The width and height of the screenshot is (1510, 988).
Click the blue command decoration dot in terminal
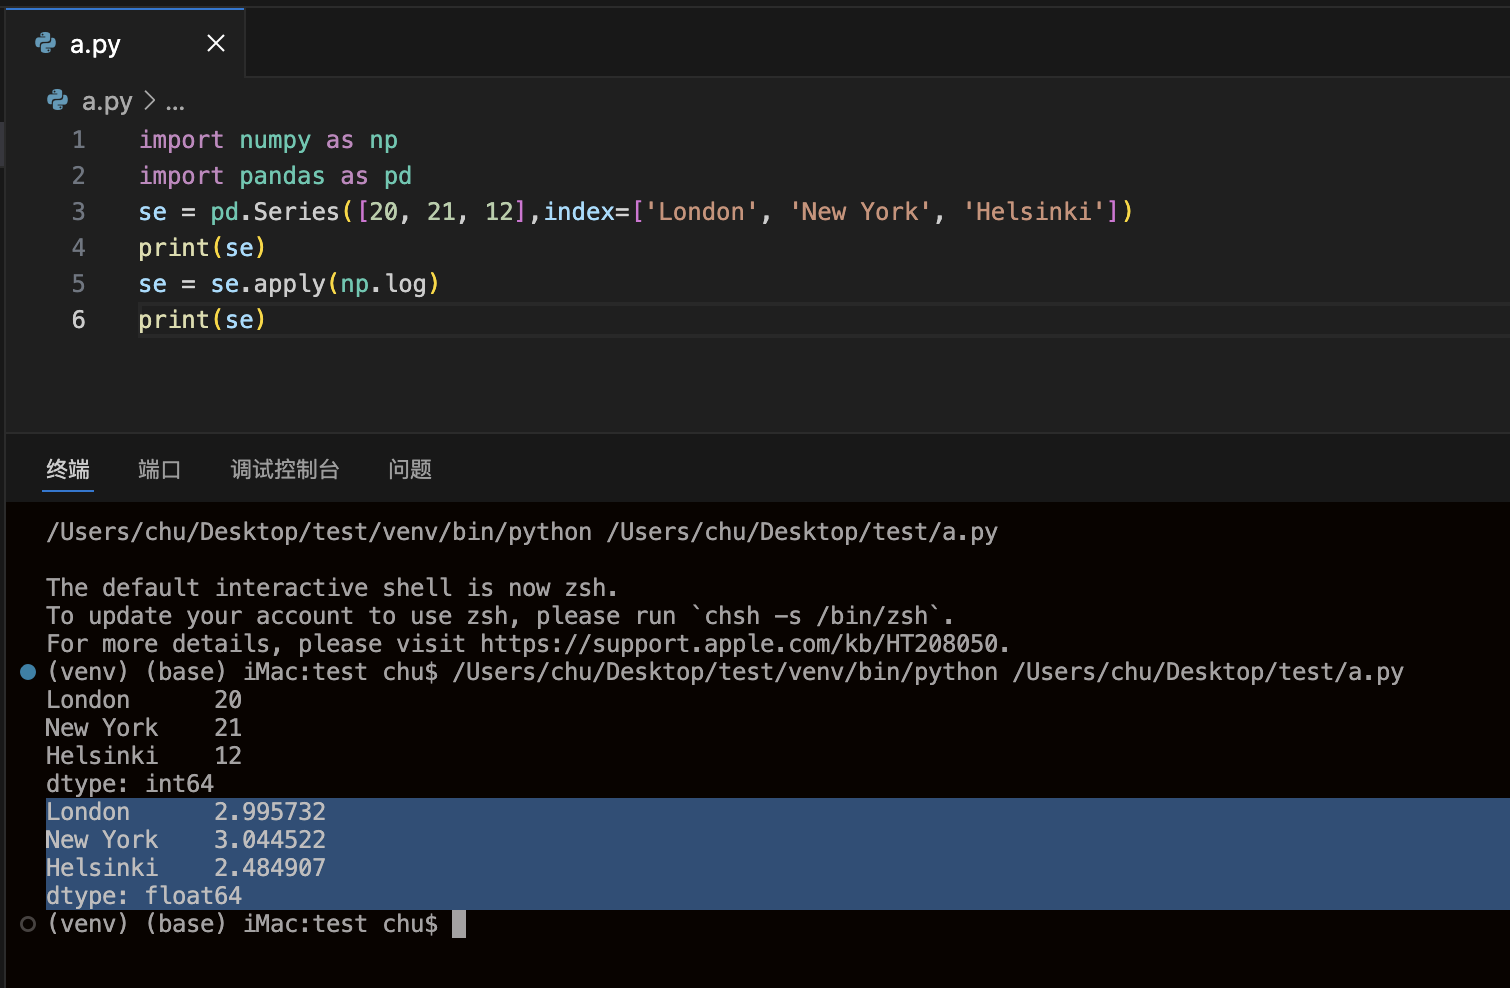coord(26,672)
